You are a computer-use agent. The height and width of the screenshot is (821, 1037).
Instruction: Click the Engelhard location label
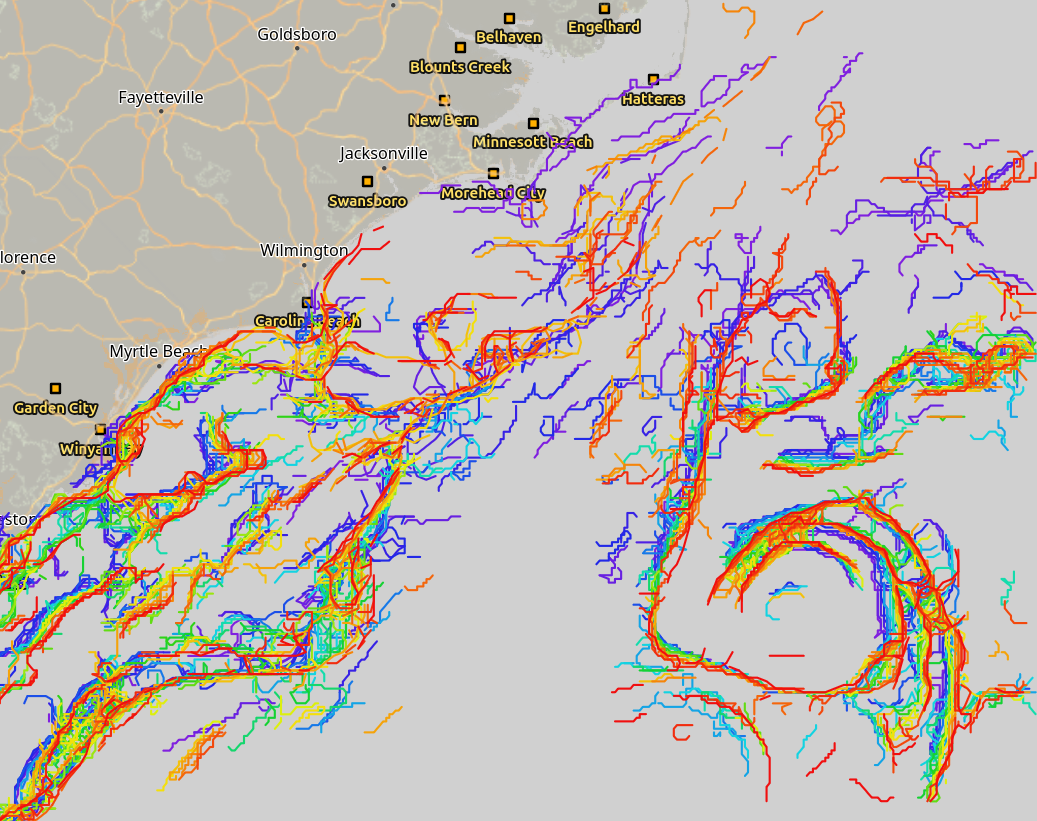[604, 27]
